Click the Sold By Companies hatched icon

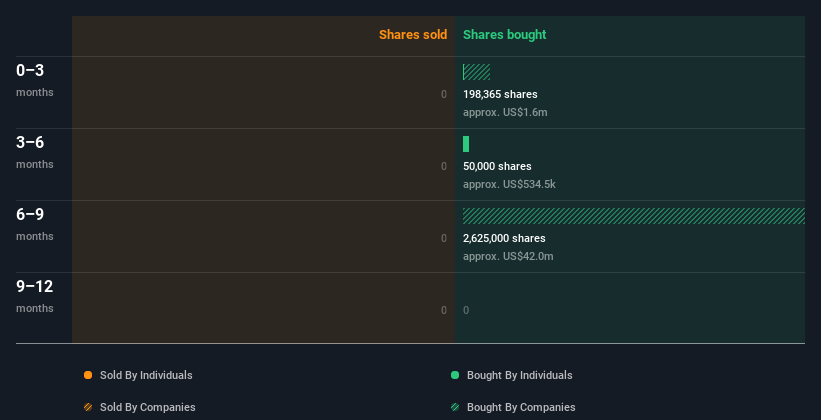tap(88, 407)
